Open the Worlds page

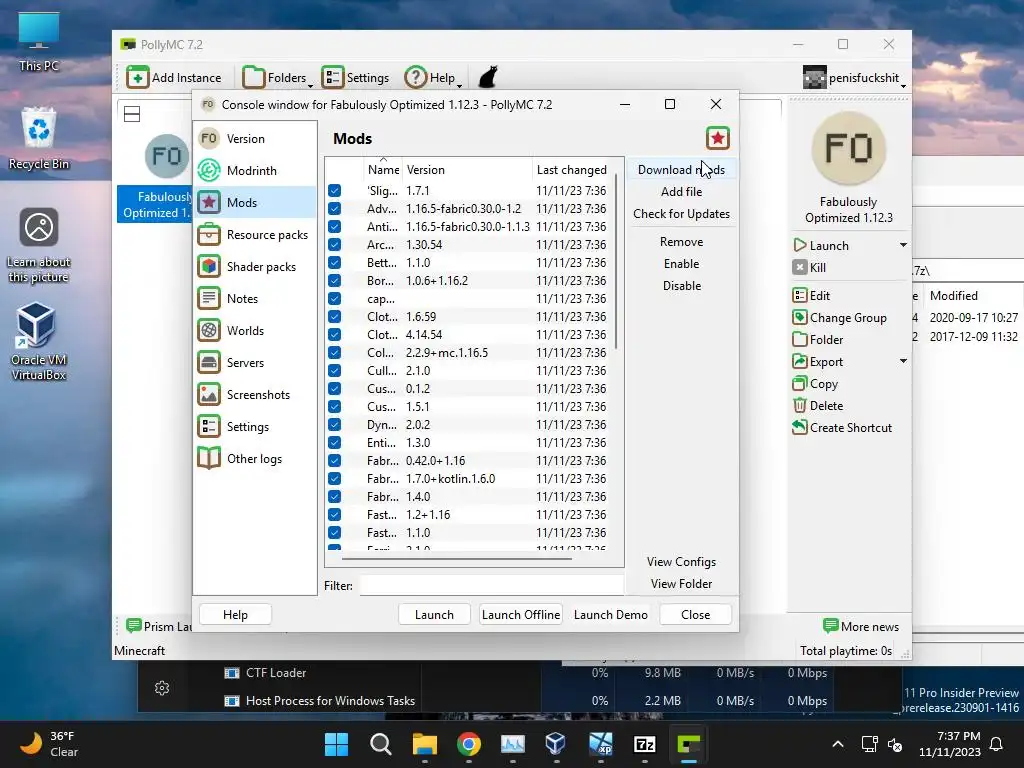click(255, 330)
